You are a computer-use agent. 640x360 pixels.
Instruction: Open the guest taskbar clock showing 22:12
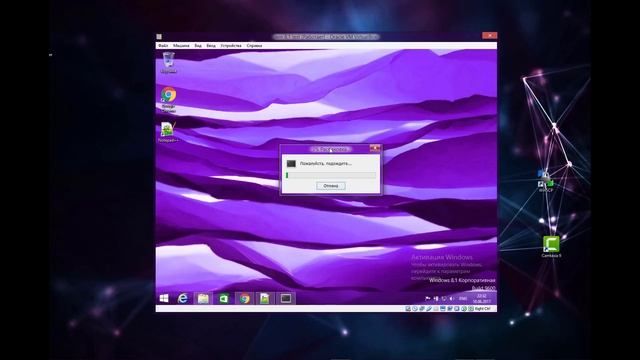pyautogui.click(x=482, y=298)
